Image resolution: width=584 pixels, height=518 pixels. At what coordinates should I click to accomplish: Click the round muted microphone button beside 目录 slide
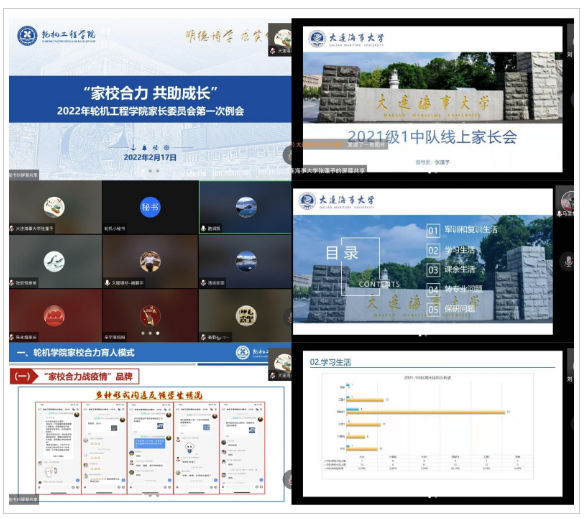[x=568, y=261]
